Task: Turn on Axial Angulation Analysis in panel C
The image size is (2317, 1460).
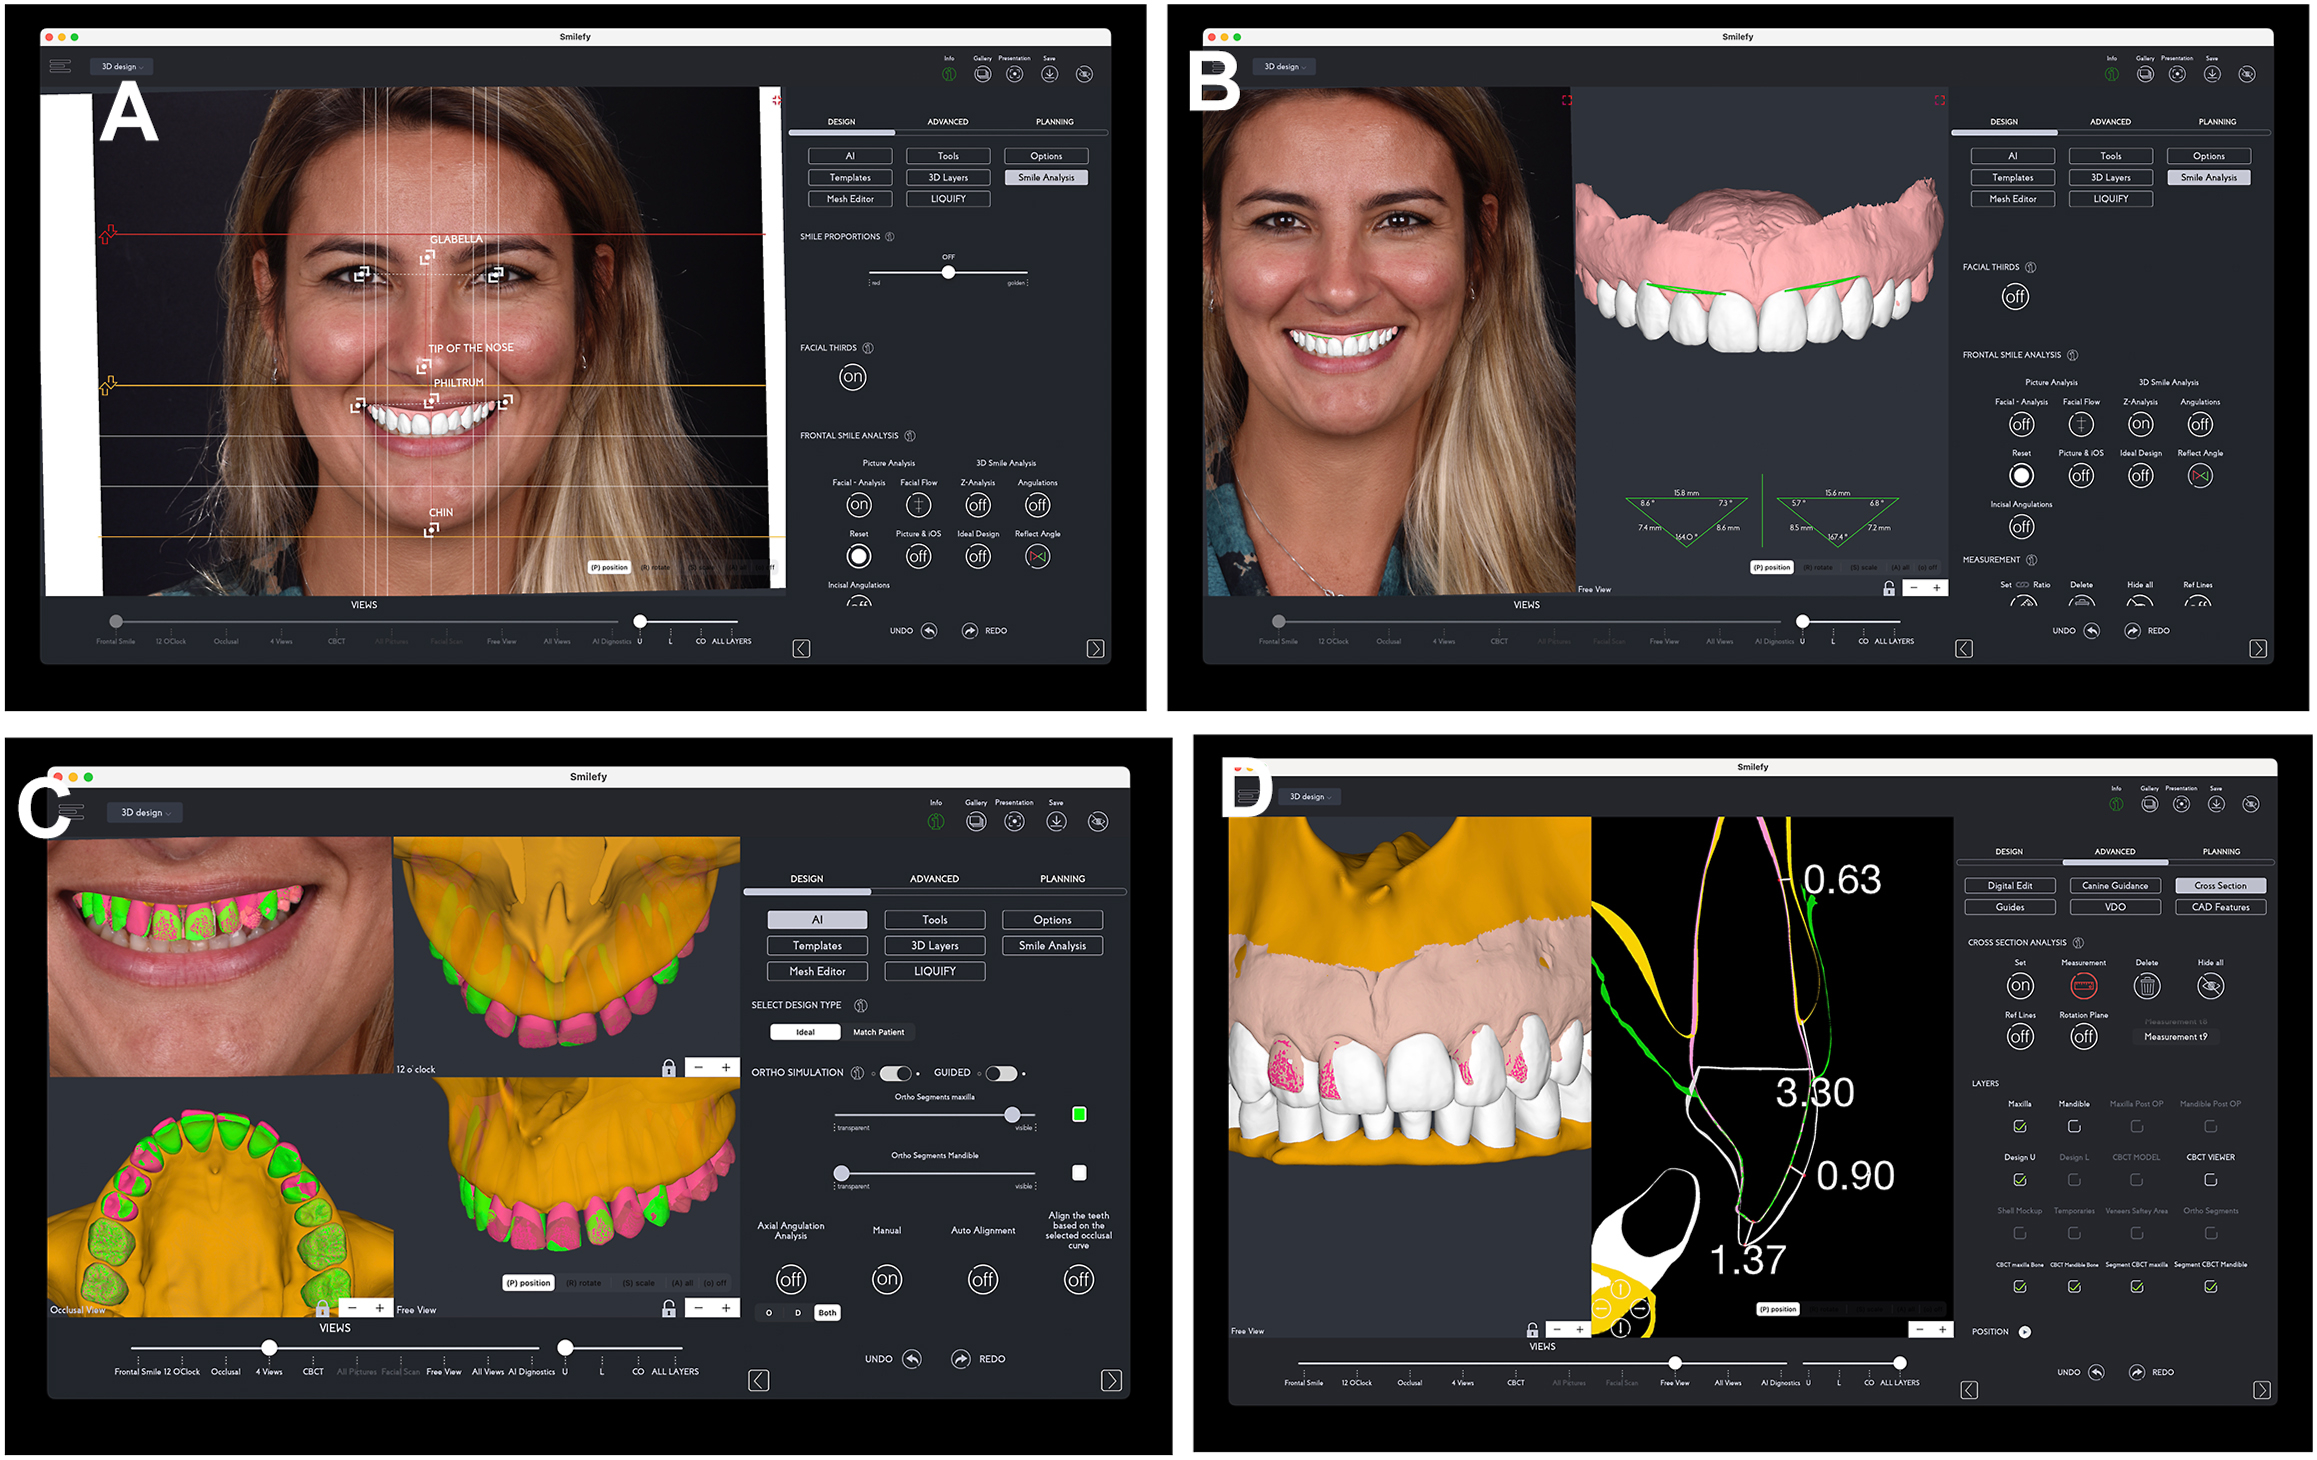Action: click(x=791, y=1279)
